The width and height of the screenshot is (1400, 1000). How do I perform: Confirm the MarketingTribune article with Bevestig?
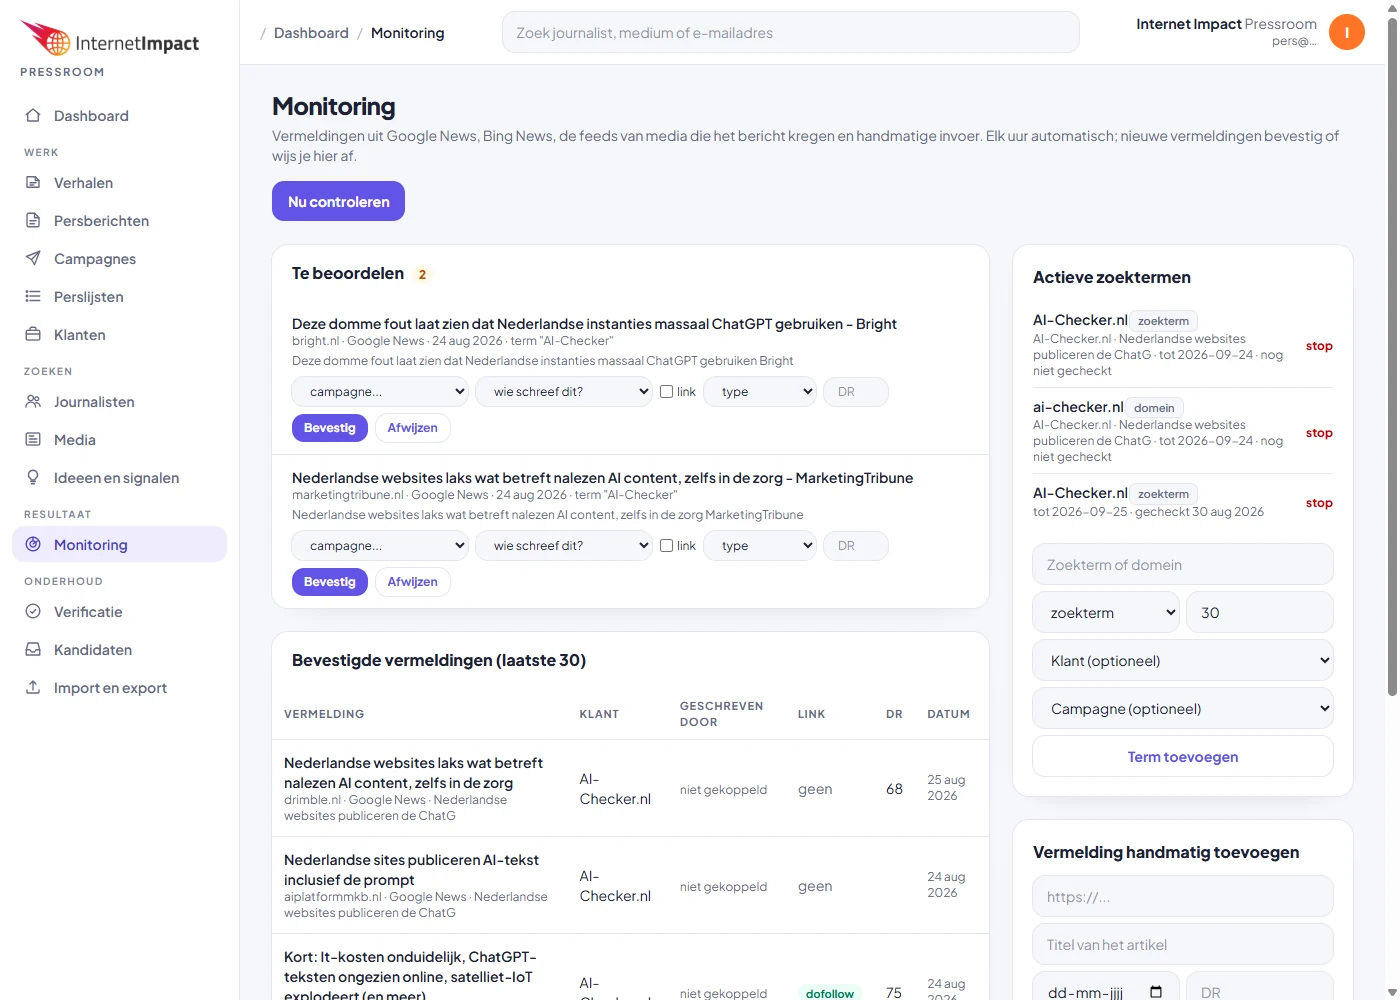329,582
